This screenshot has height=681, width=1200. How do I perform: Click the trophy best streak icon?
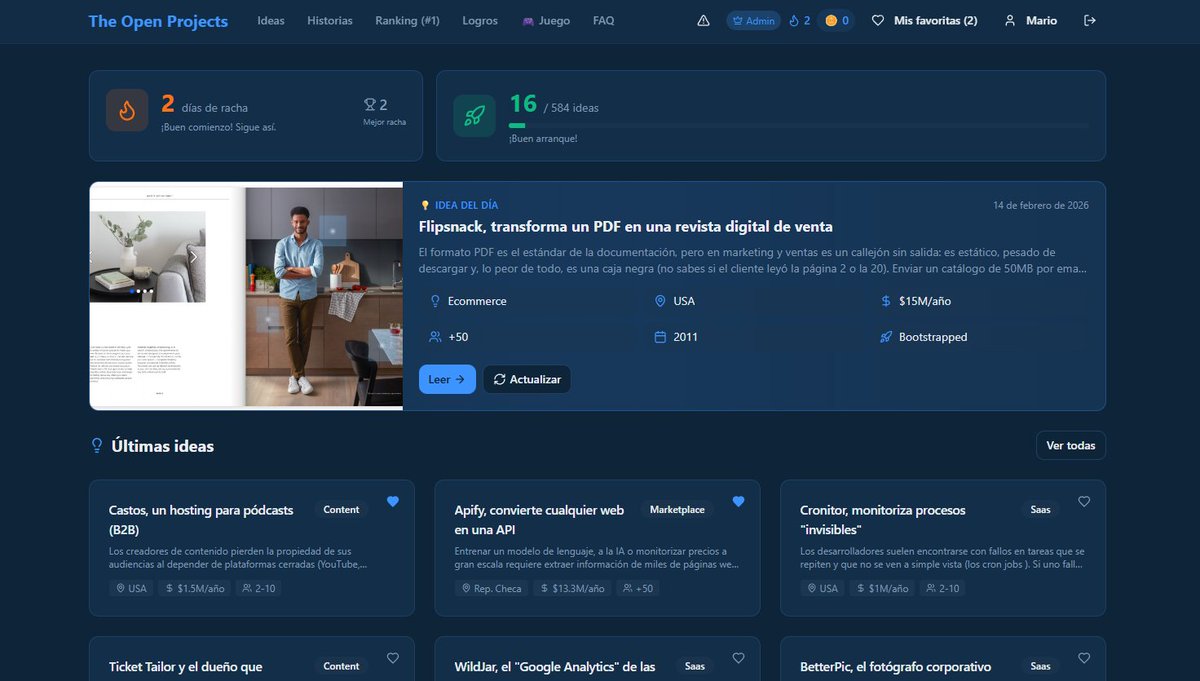pos(370,104)
